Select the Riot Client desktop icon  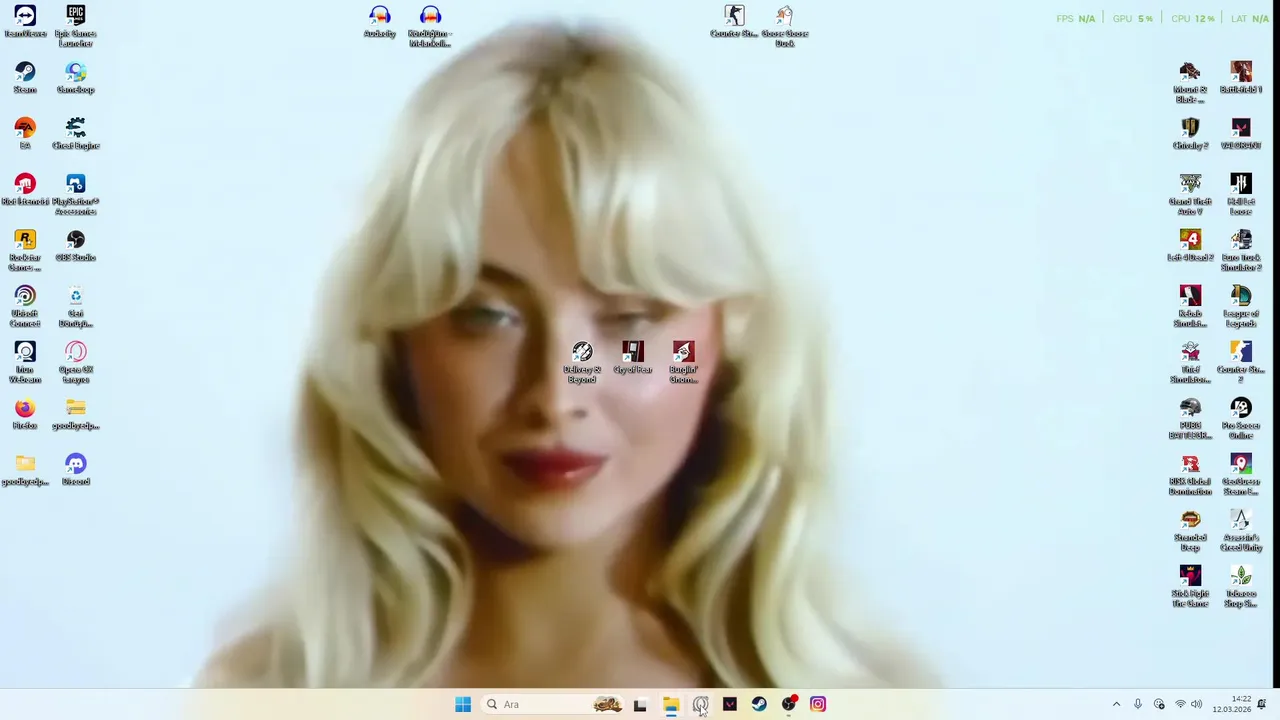[x=25, y=190]
